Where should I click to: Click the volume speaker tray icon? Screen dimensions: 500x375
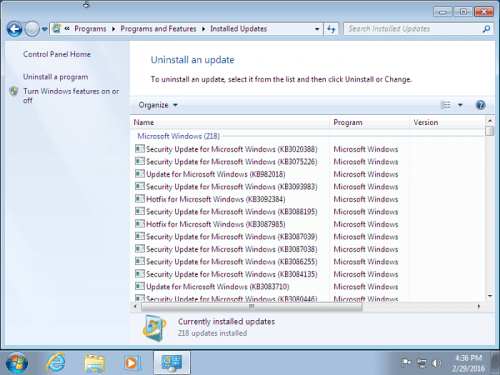coord(436,363)
